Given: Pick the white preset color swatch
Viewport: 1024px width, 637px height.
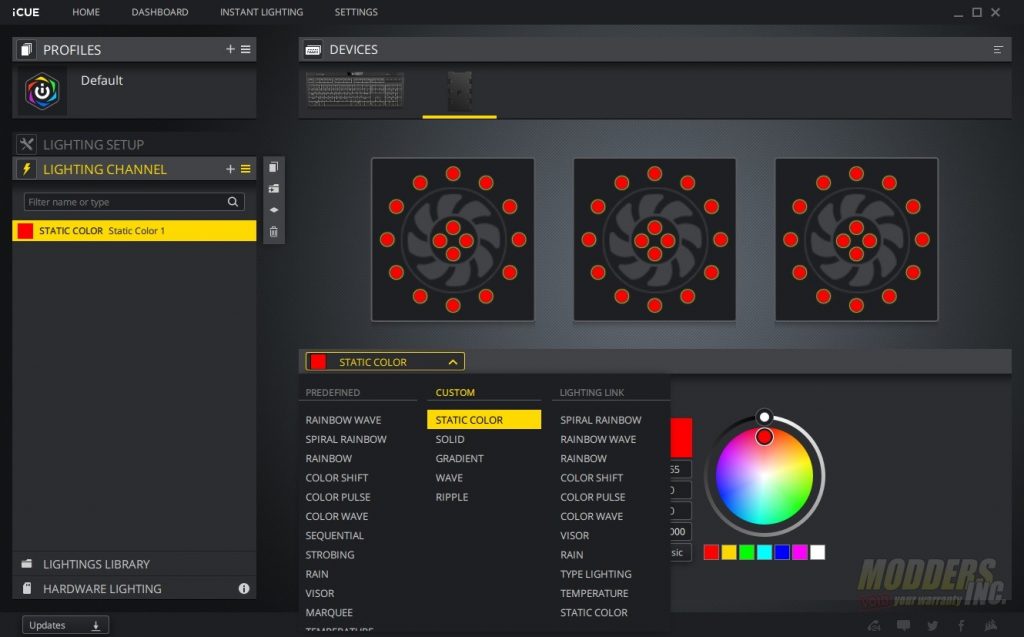Looking at the screenshot, I should pos(817,552).
